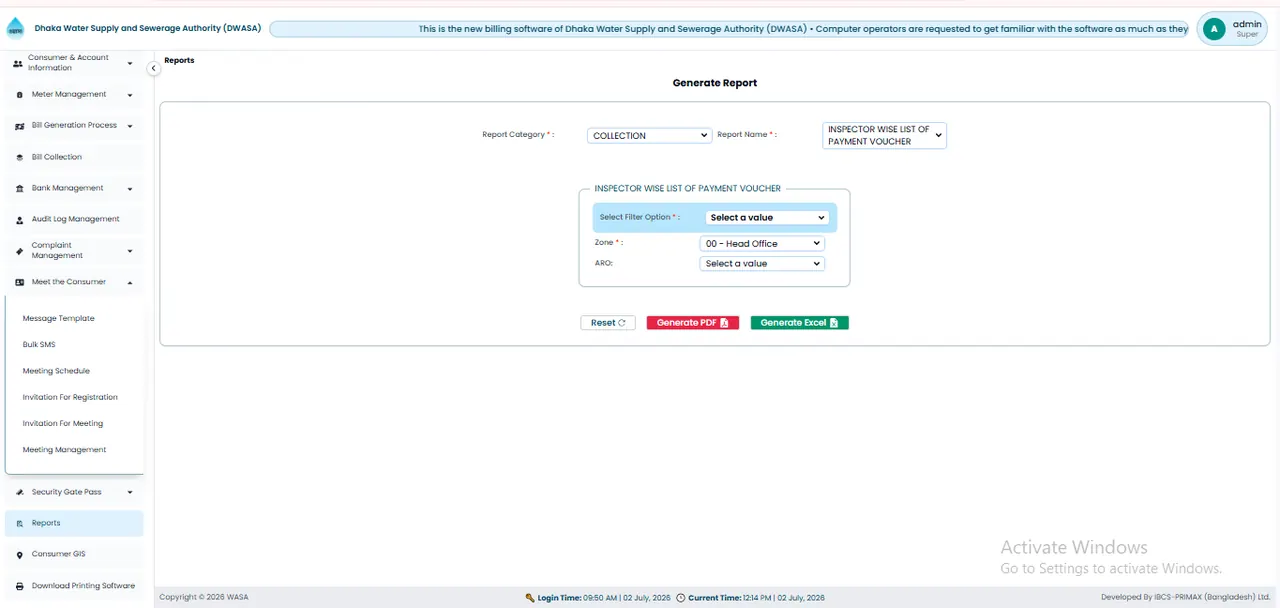Open the Select Filter Option dropdown

click(767, 217)
